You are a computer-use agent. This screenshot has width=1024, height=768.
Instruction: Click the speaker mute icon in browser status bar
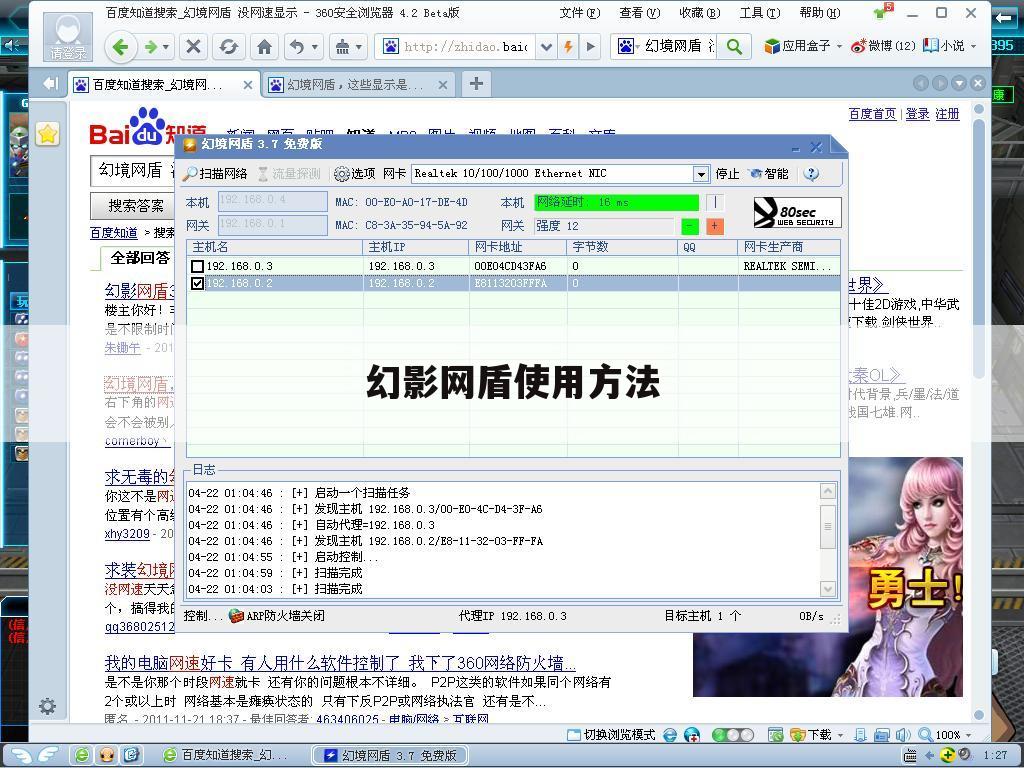coord(904,735)
